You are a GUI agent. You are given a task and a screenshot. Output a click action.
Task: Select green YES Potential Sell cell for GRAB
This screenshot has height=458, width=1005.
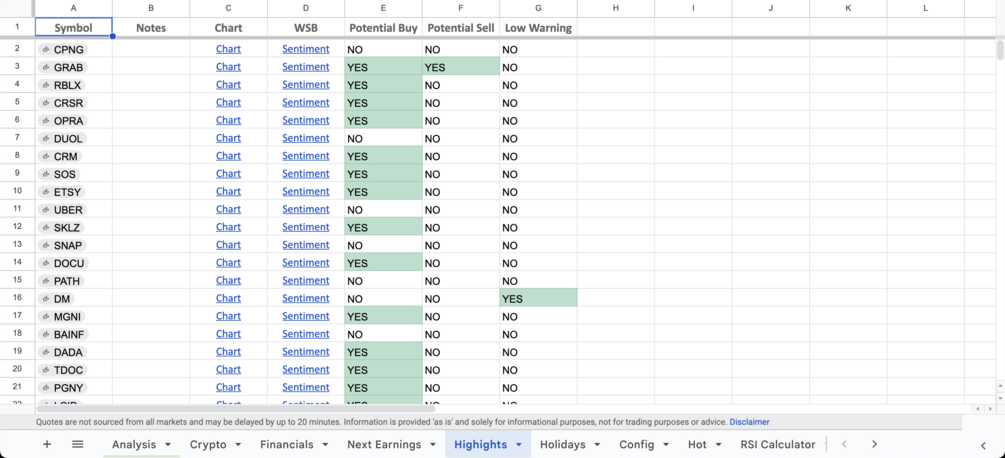[461, 67]
